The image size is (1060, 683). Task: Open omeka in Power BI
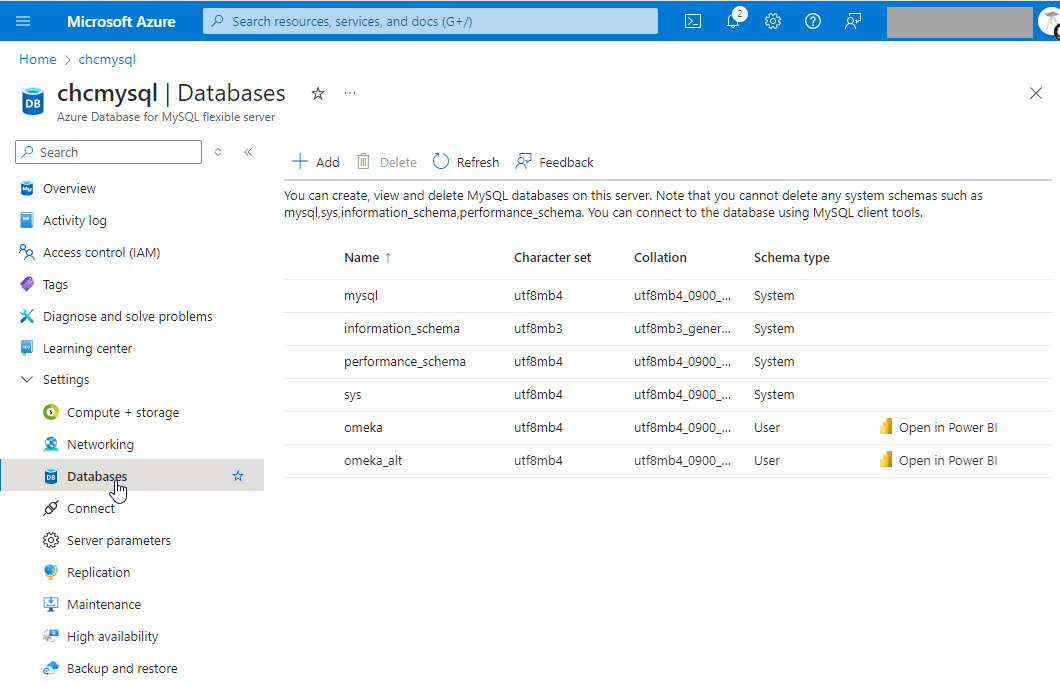point(939,427)
